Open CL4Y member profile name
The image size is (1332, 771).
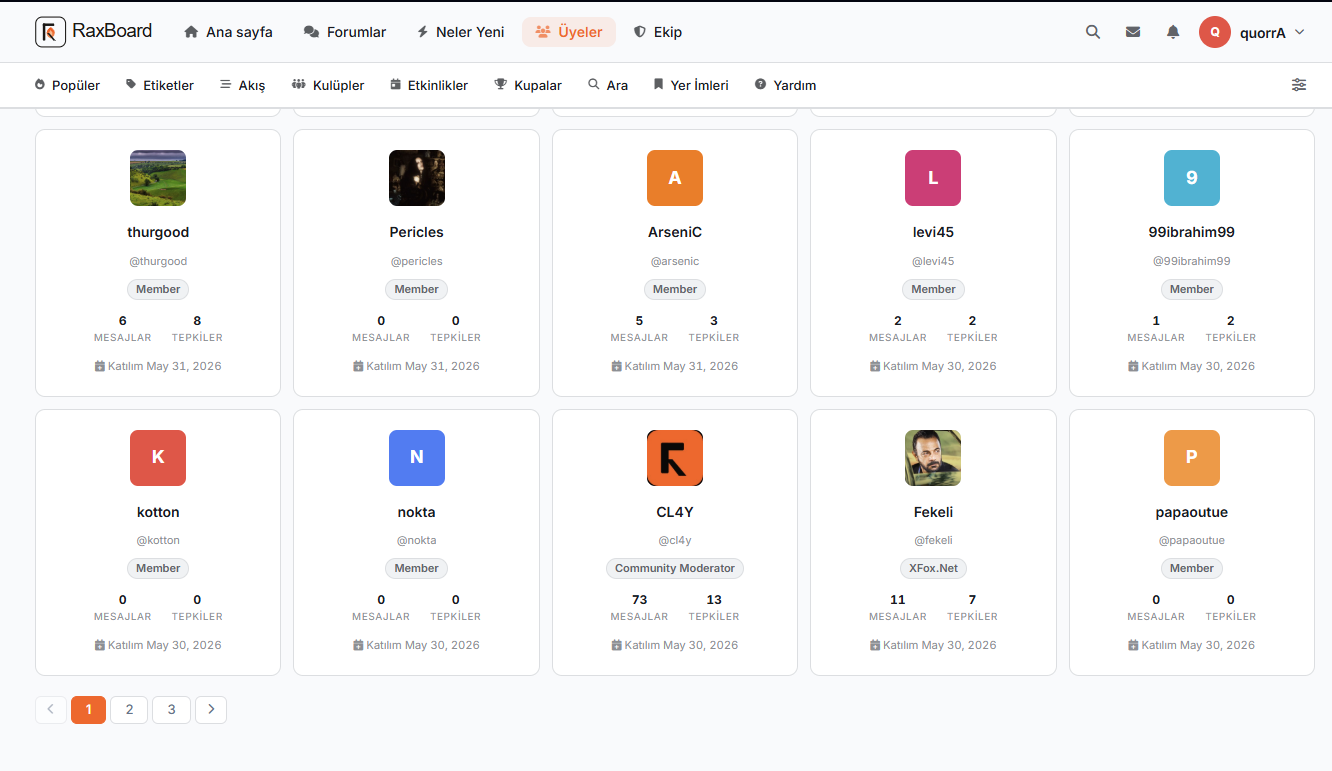(675, 512)
